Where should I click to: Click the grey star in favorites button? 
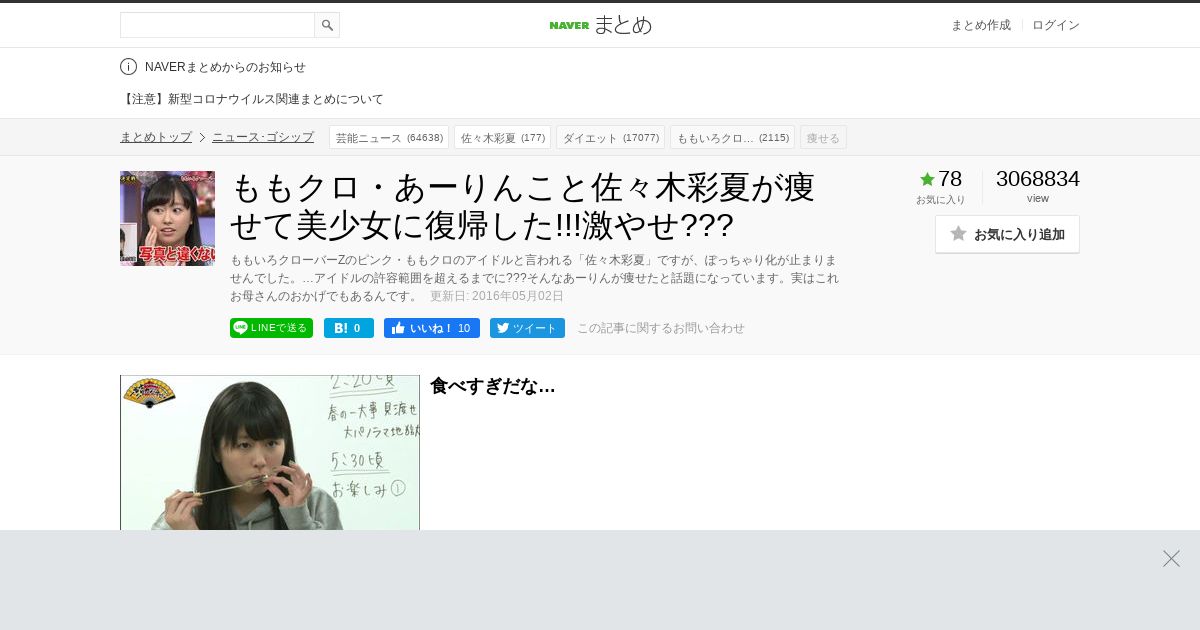tap(958, 233)
